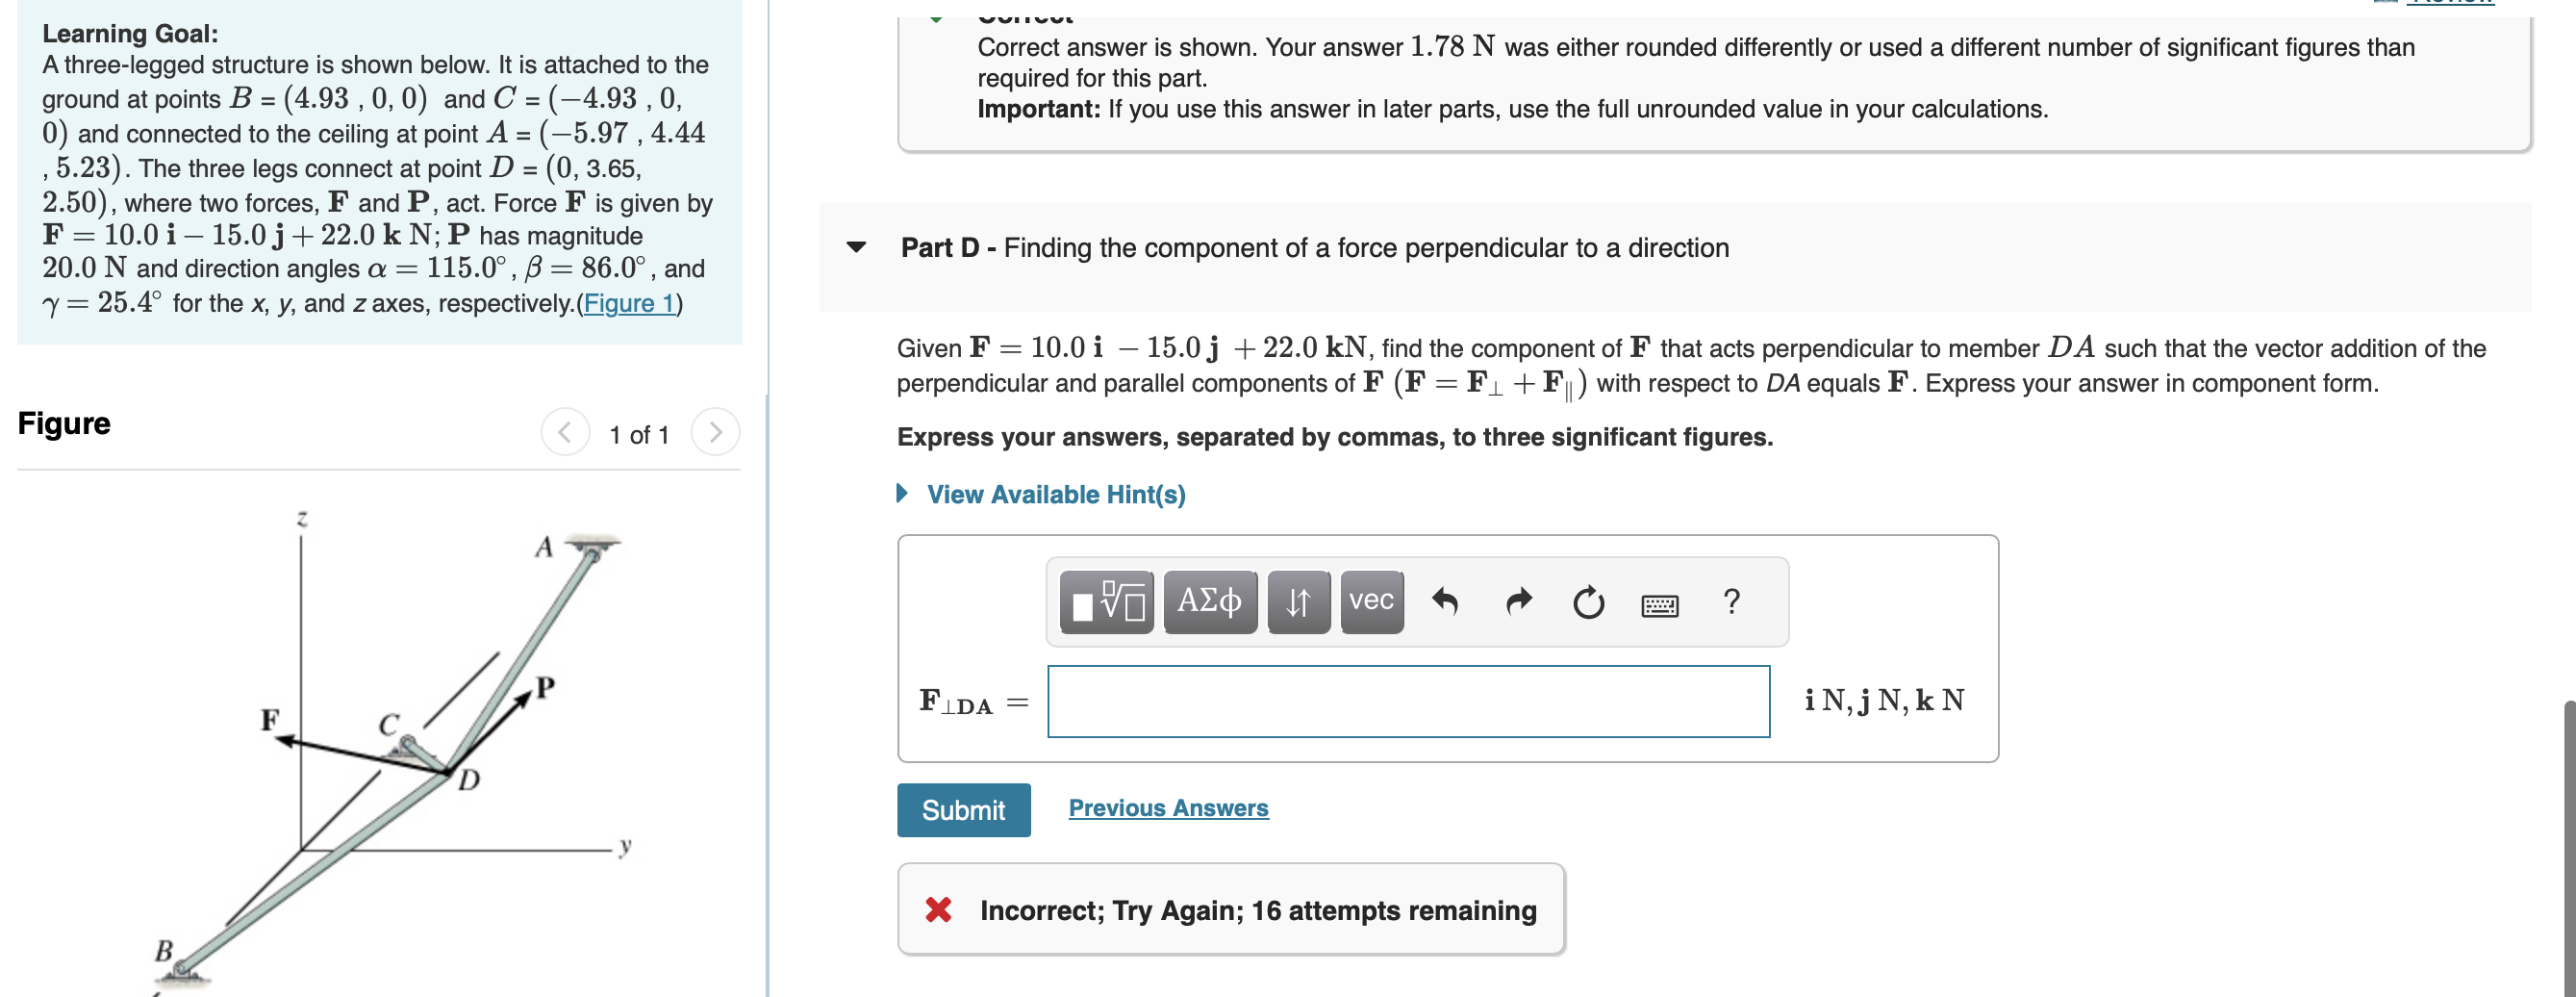Undo the last answer entry
2576x997 pixels.
(x=1447, y=601)
